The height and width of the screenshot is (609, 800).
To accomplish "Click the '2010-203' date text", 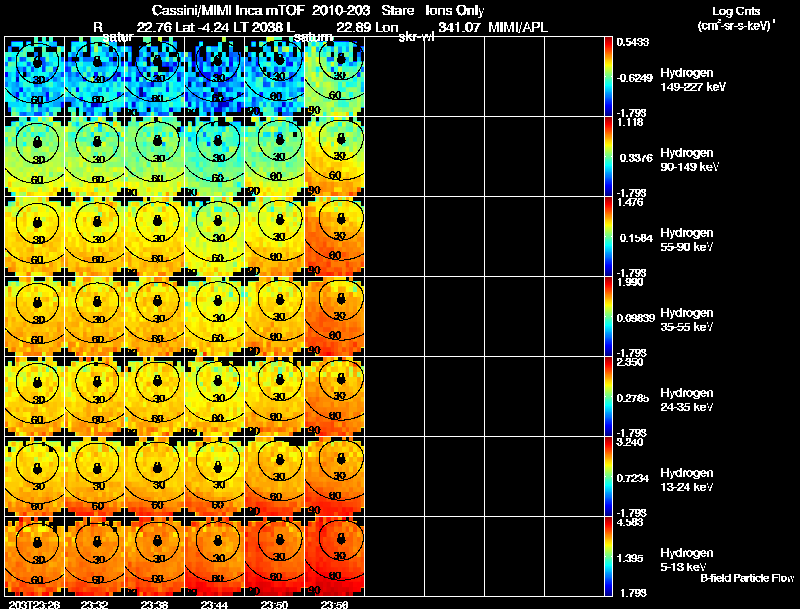I will click(x=341, y=11).
